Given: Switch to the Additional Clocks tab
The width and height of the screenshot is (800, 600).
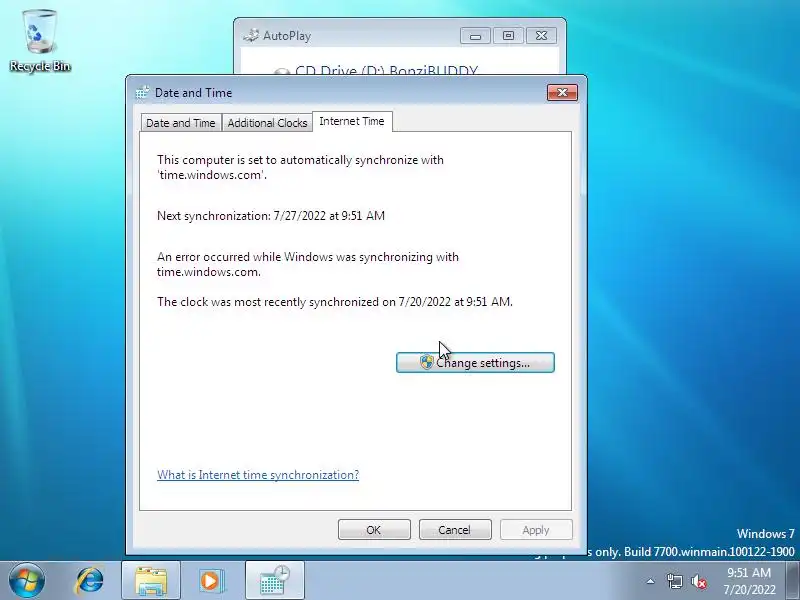Looking at the screenshot, I should [x=267, y=123].
